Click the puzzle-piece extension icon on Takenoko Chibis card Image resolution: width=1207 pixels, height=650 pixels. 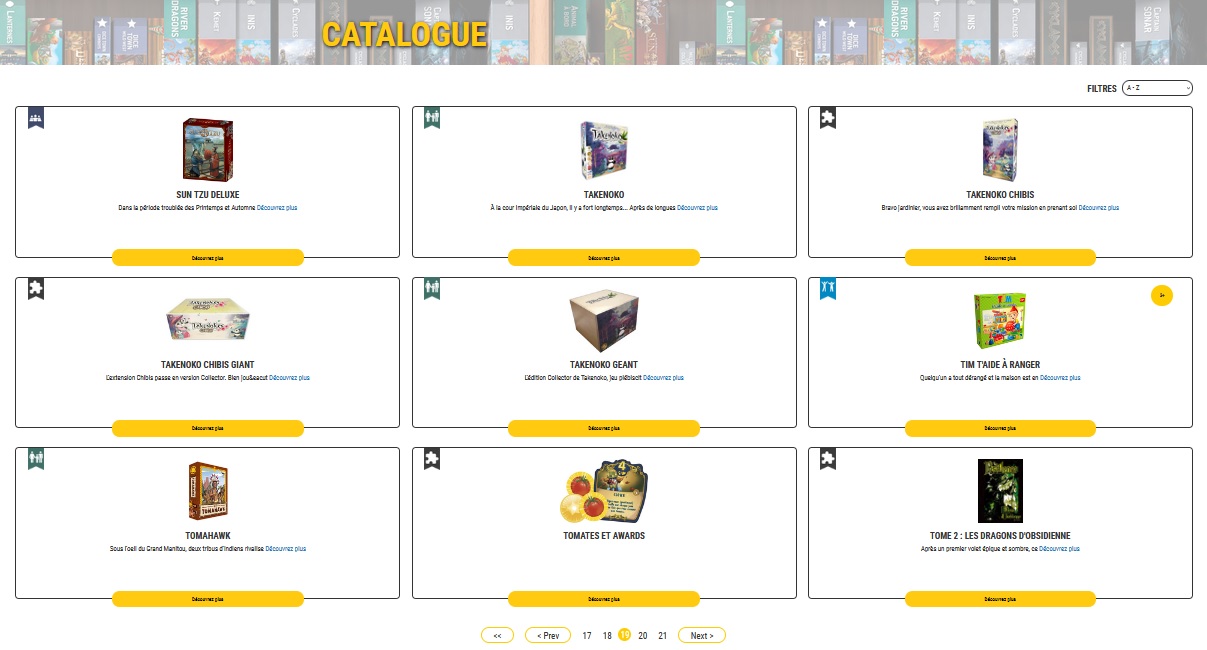coord(828,117)
